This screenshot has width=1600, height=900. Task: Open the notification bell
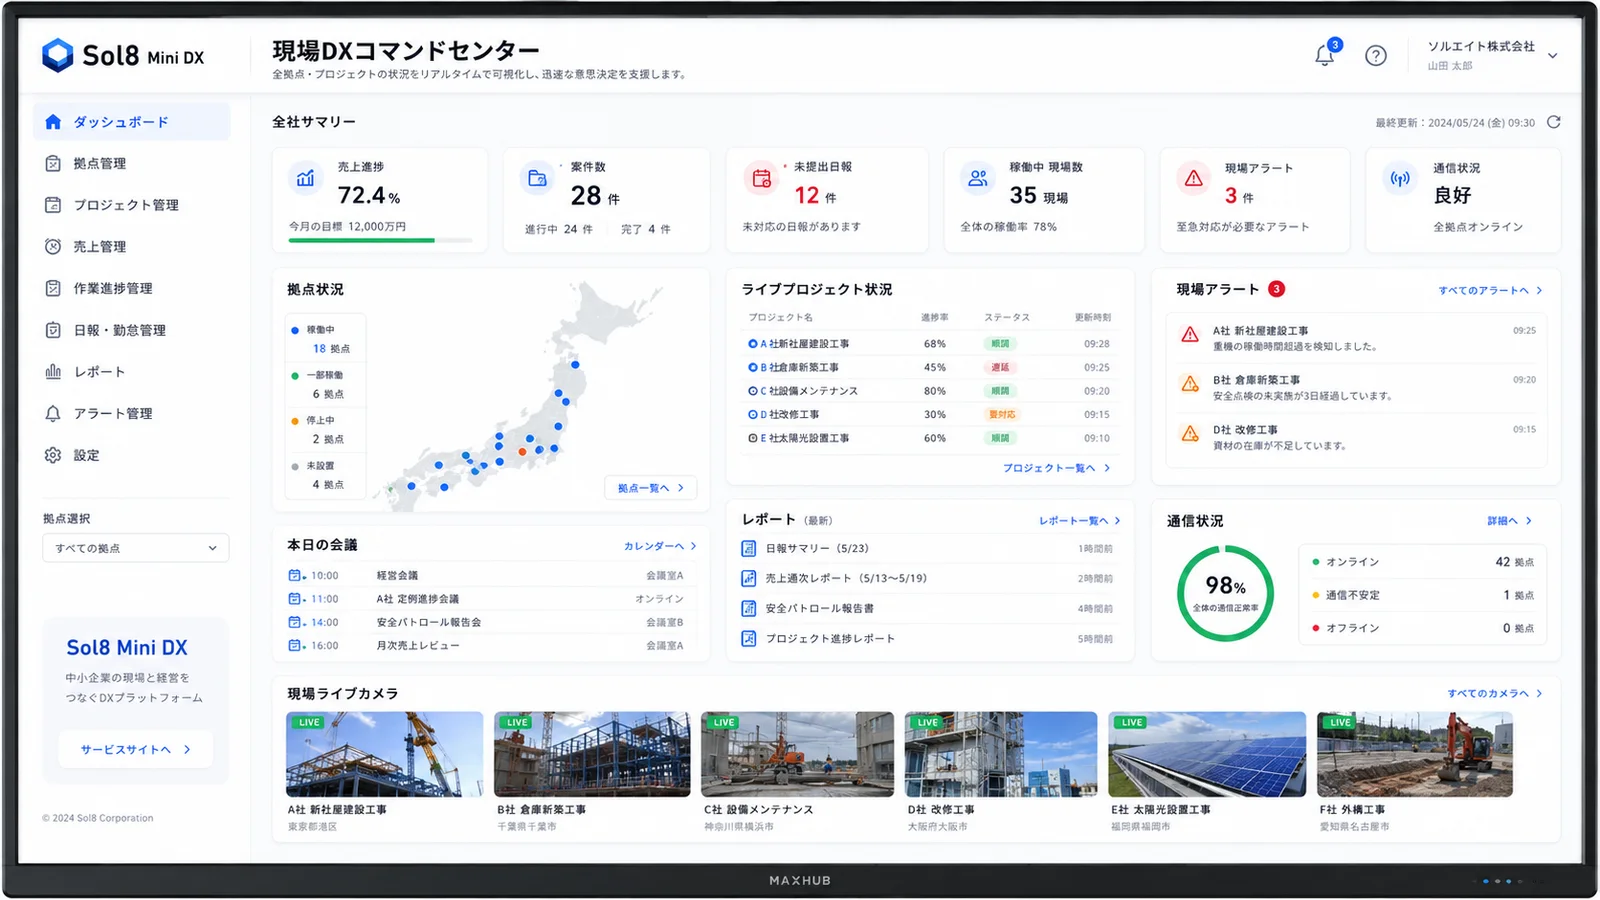point(1324,55)
